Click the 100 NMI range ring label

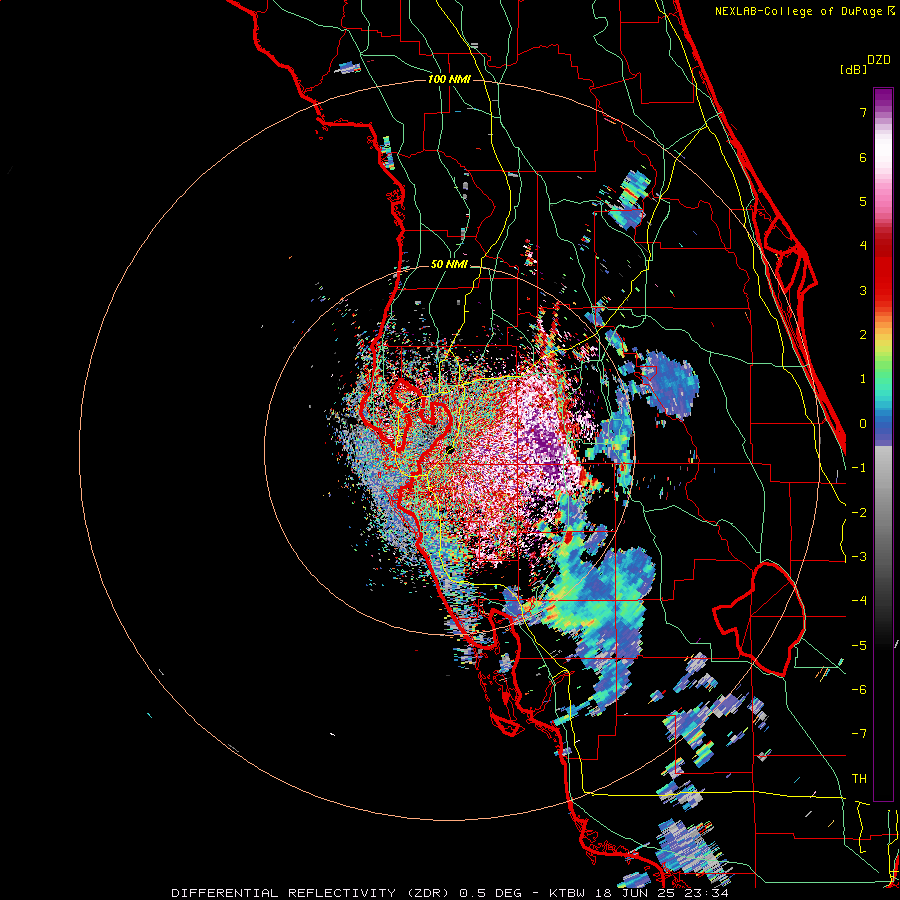449,79
